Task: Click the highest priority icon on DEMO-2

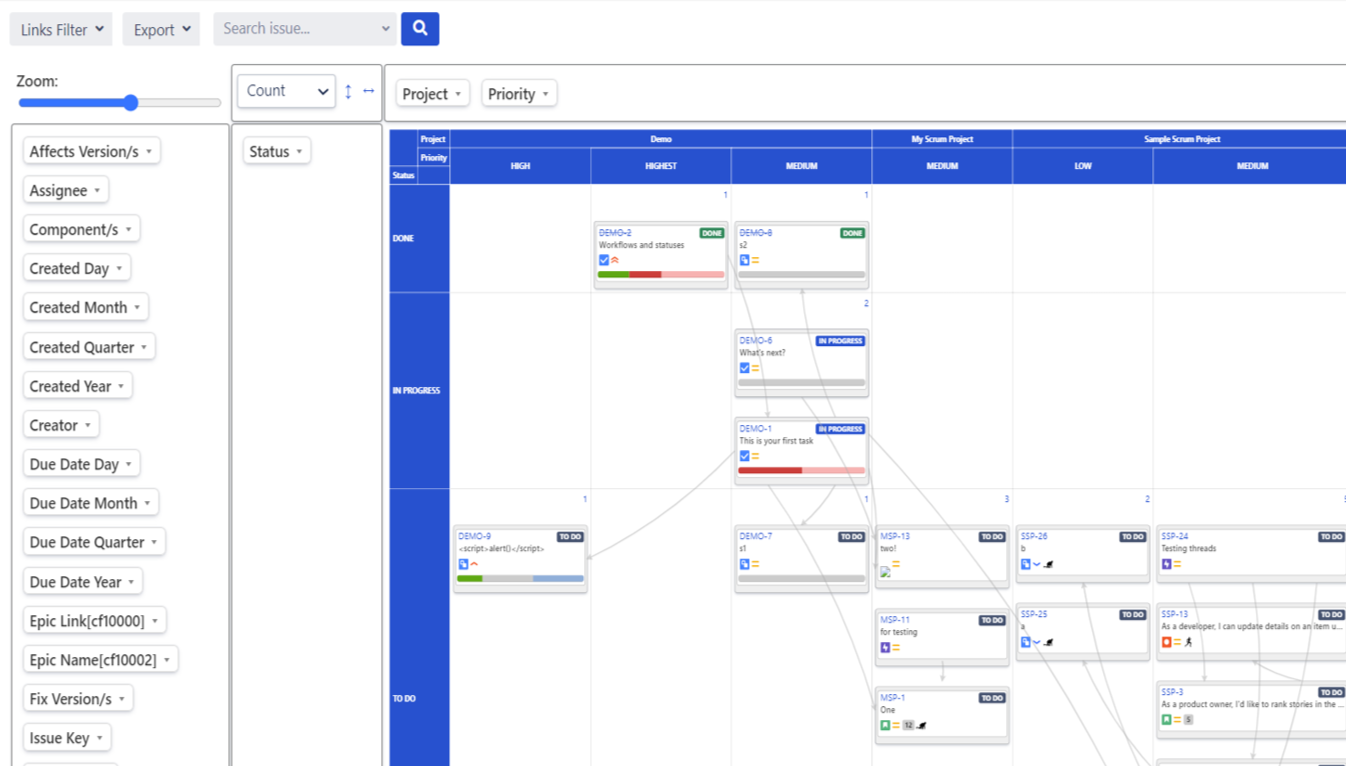Action: pyautogui.click(x=615, y=260)
